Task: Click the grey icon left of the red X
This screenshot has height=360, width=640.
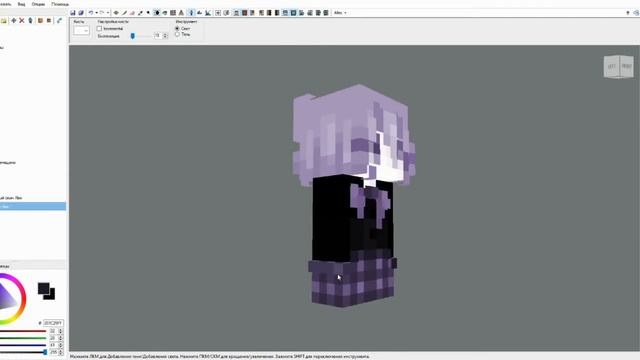Action: [x=13, y=20]
